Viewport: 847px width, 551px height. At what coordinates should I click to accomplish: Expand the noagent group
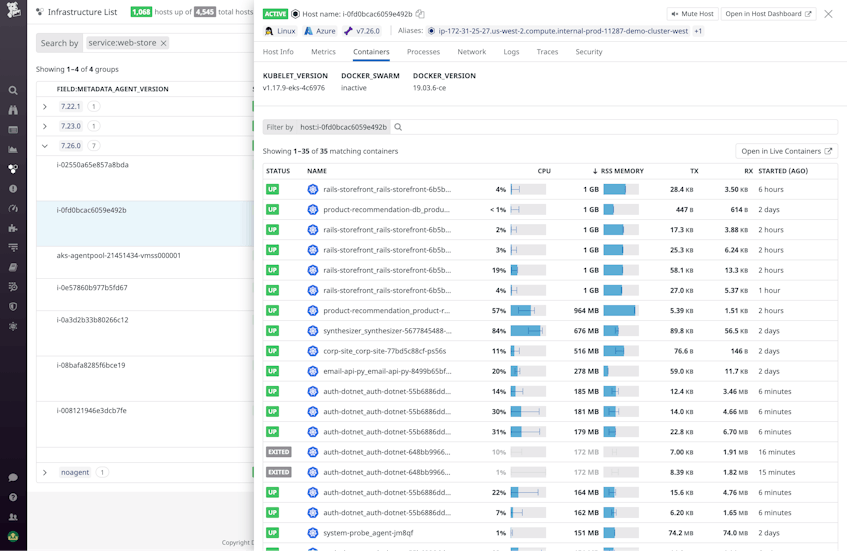[45, 472]
